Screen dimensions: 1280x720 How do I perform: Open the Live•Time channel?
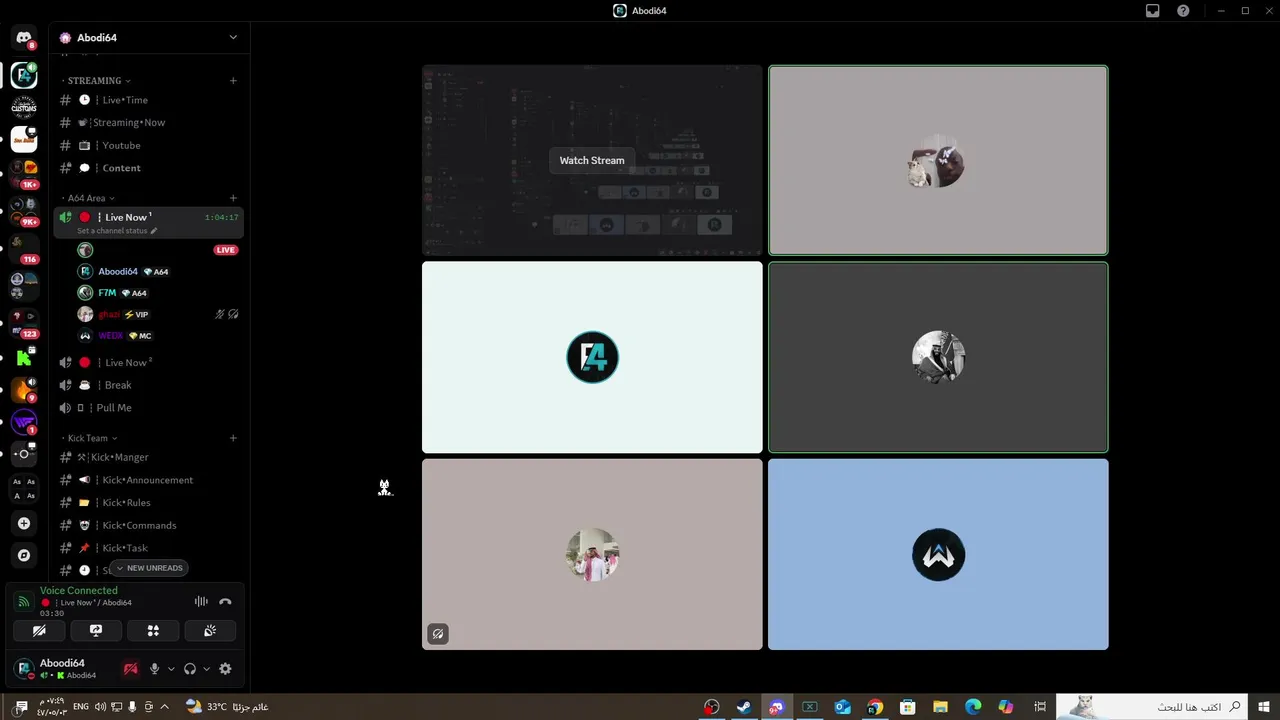(149, 100)
